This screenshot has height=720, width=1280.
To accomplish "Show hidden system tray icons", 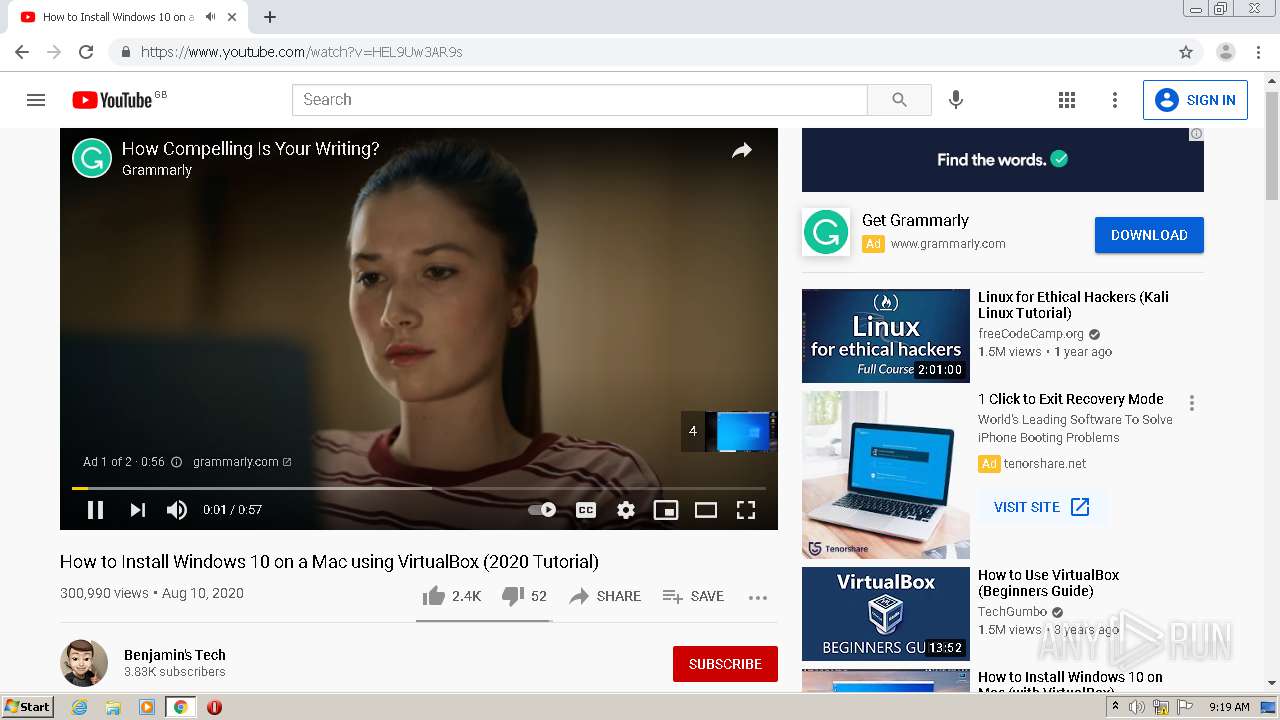I will [1116, 707].
